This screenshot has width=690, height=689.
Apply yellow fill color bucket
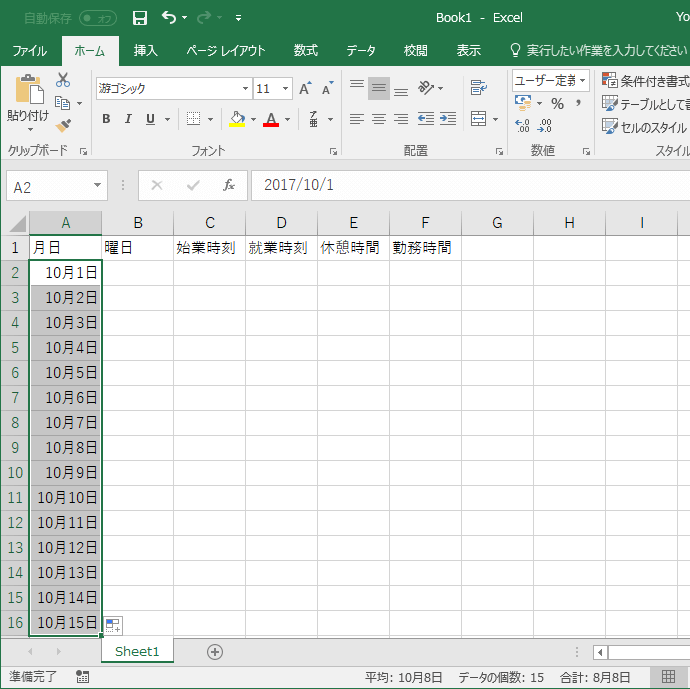[x=237, y=119]
